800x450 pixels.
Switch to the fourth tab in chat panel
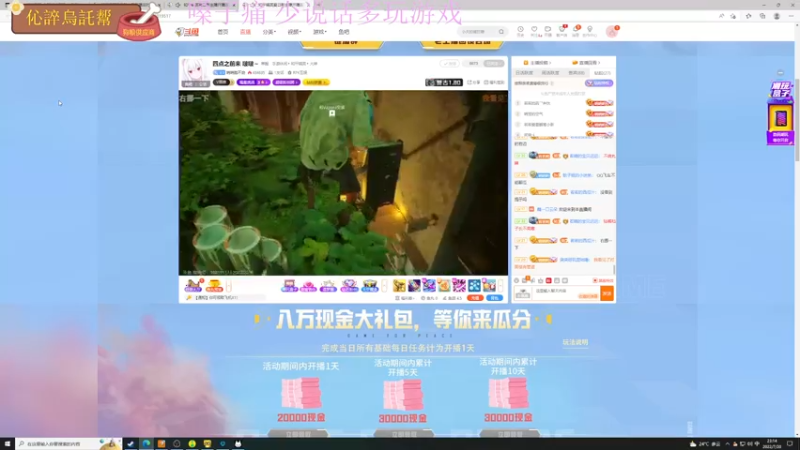602,73
